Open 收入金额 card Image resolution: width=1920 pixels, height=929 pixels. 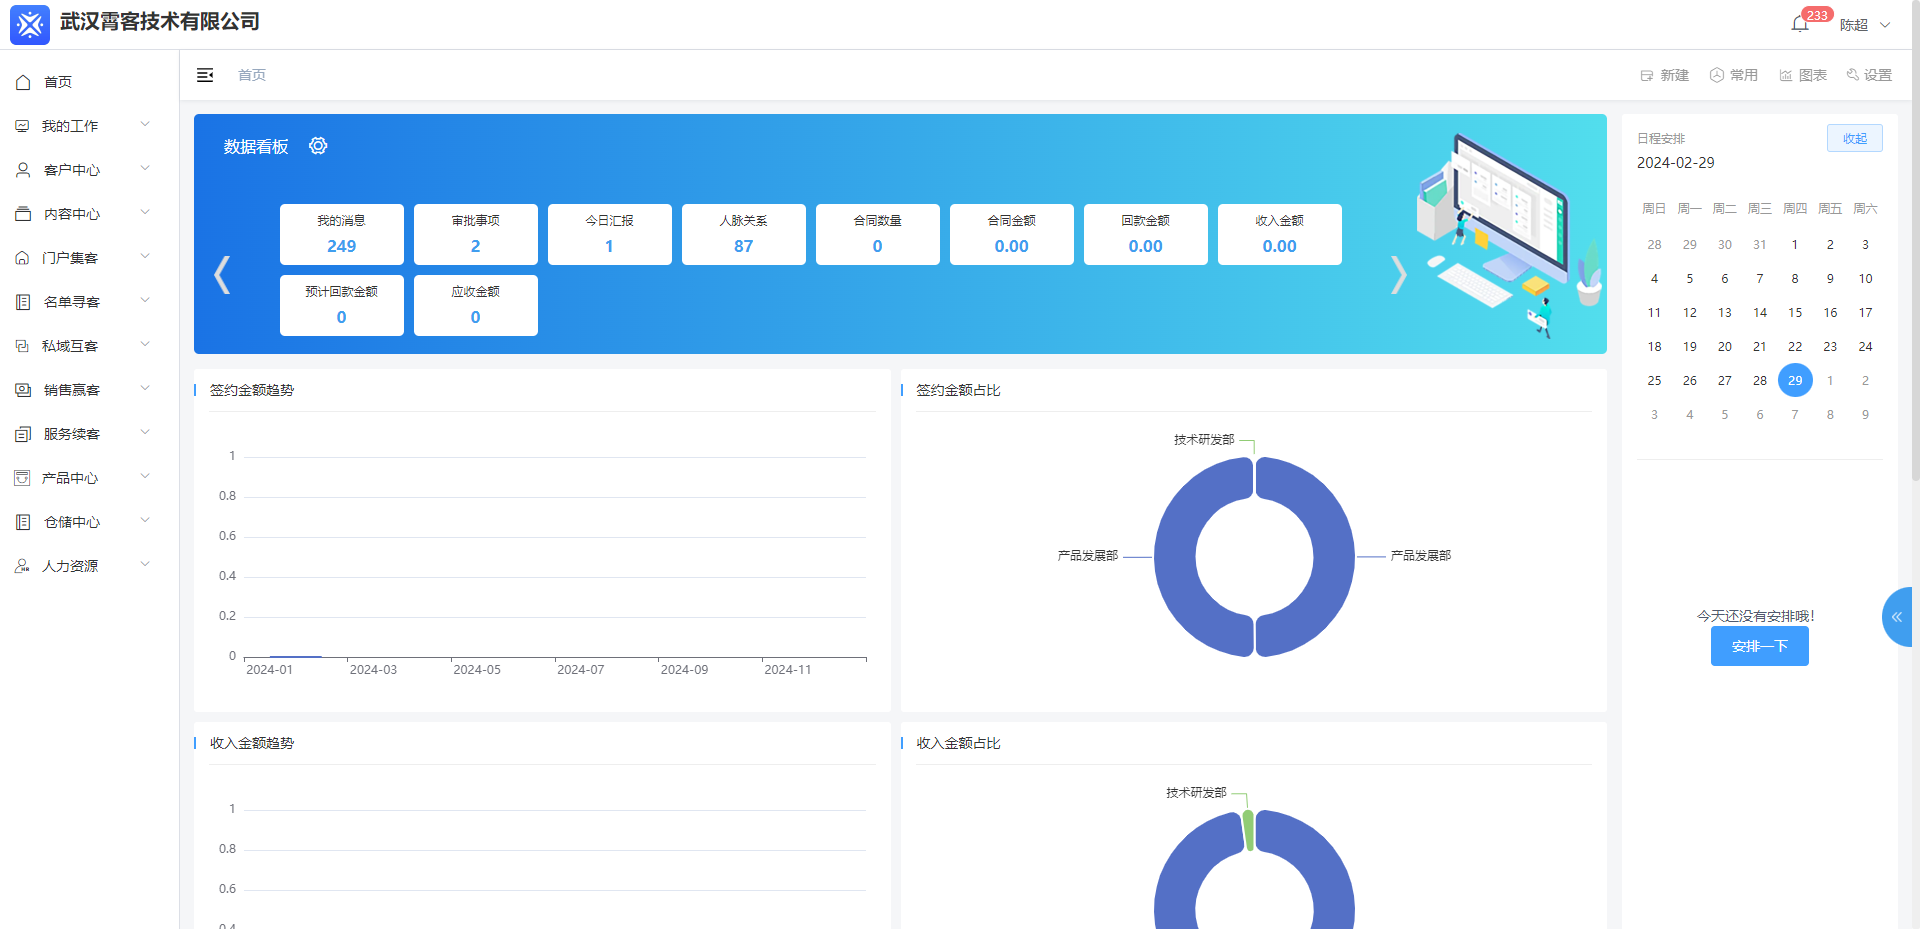pyautogui.click(x=1280, y=234)
